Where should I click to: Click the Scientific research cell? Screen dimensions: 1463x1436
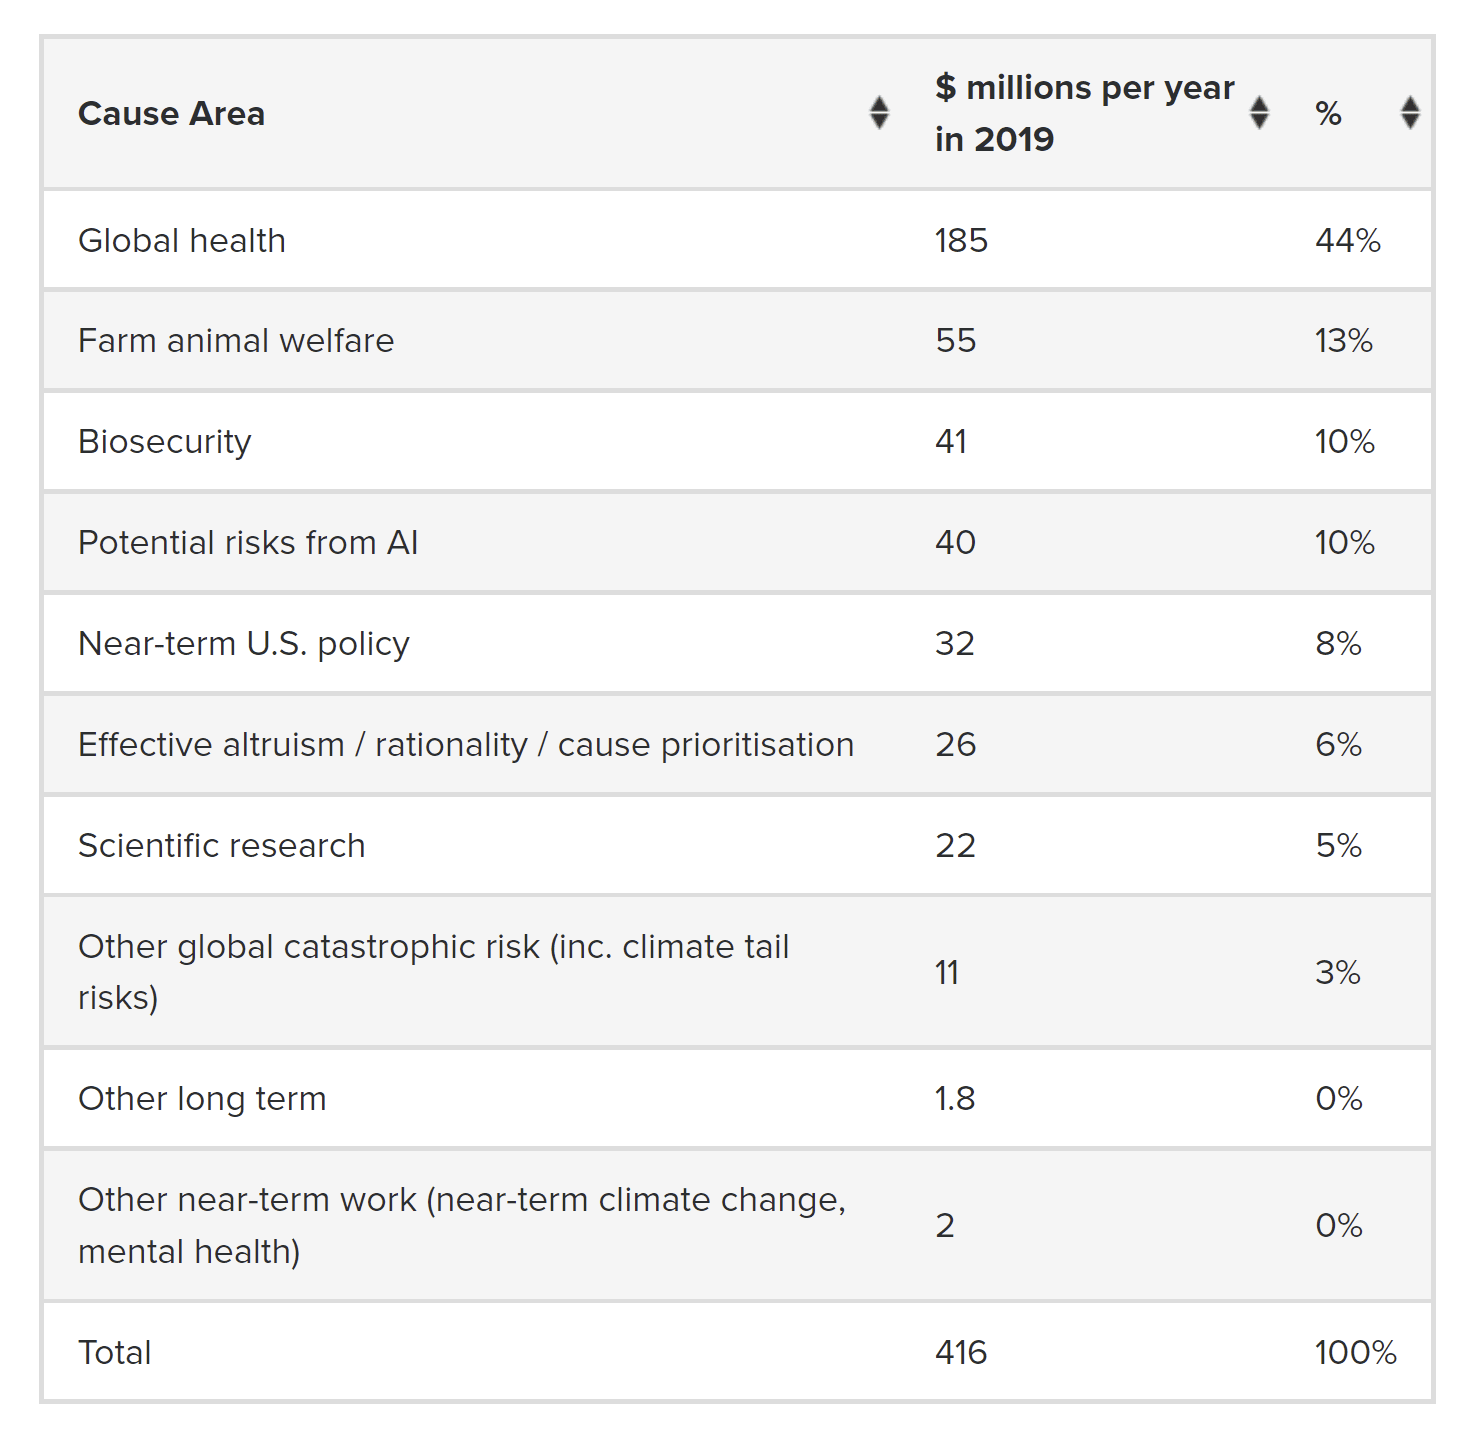[x=222, y=846]
